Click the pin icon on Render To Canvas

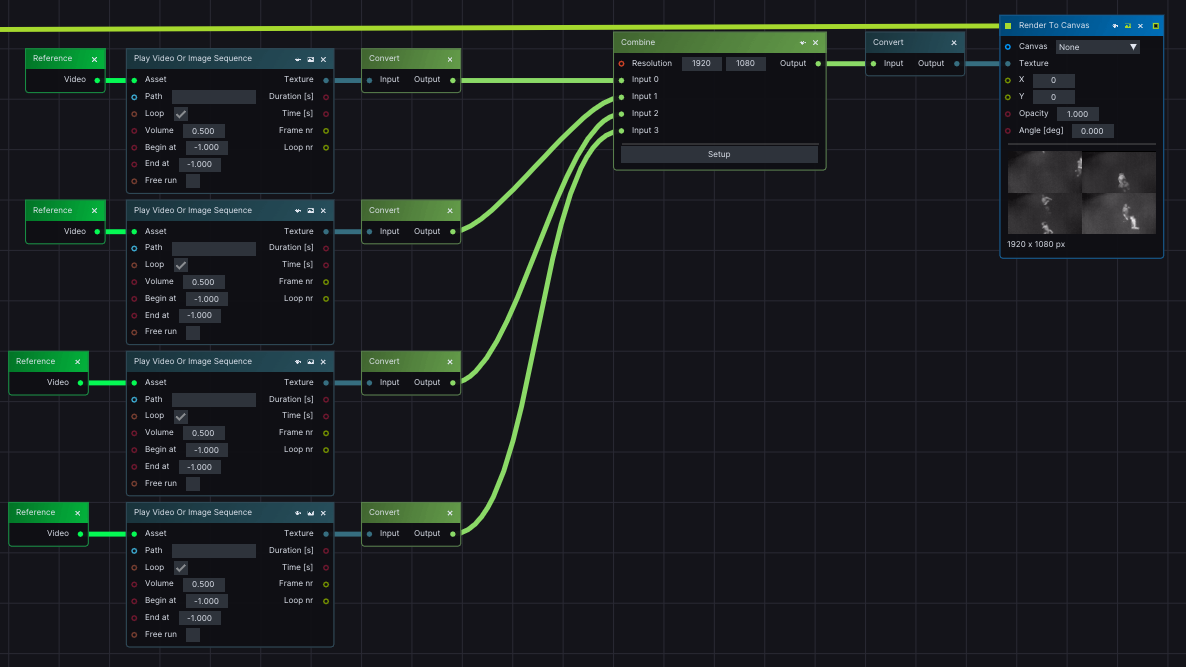[1115, 26]
